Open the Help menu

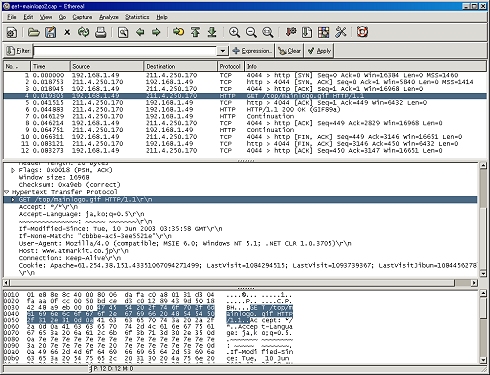[162, 17]
